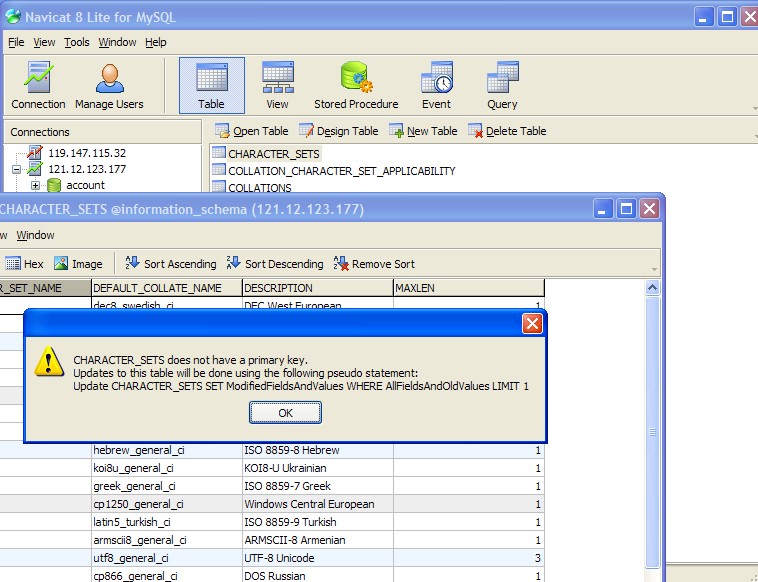Click New Table action
The image size is (758, 582).
click(x=423, y=131)
